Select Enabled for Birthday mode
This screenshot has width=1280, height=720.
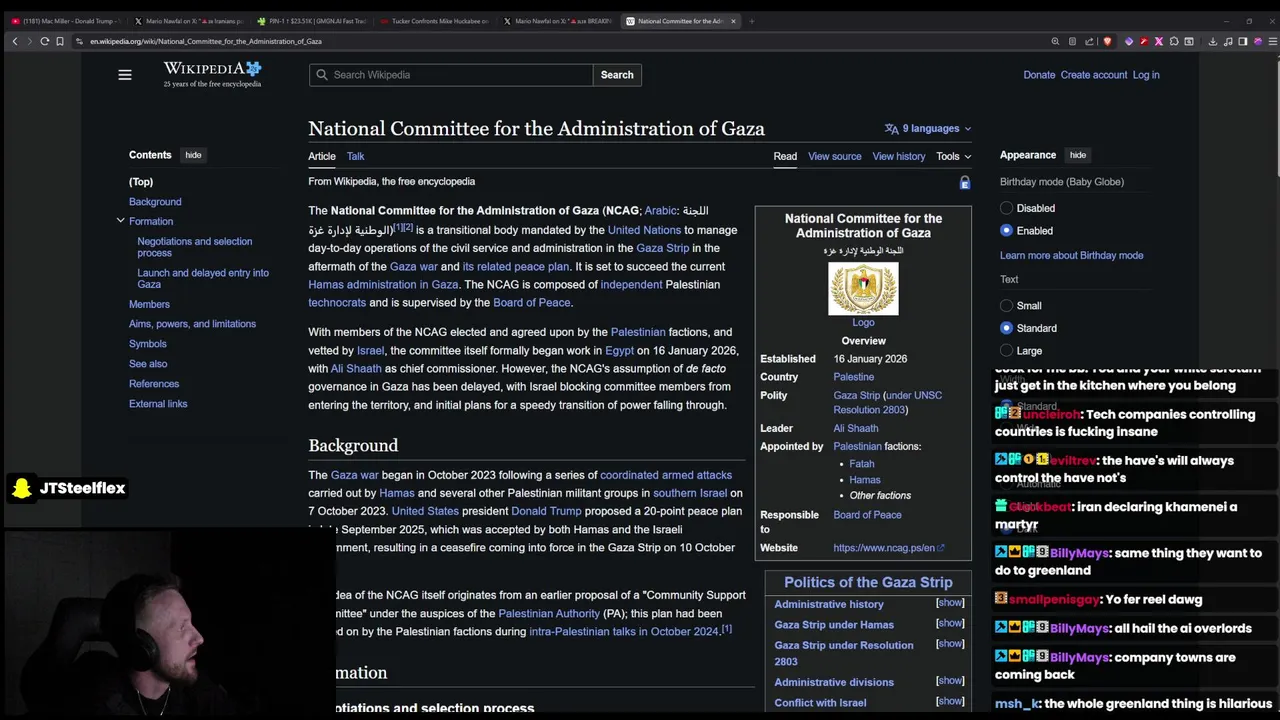[1006, 230]
